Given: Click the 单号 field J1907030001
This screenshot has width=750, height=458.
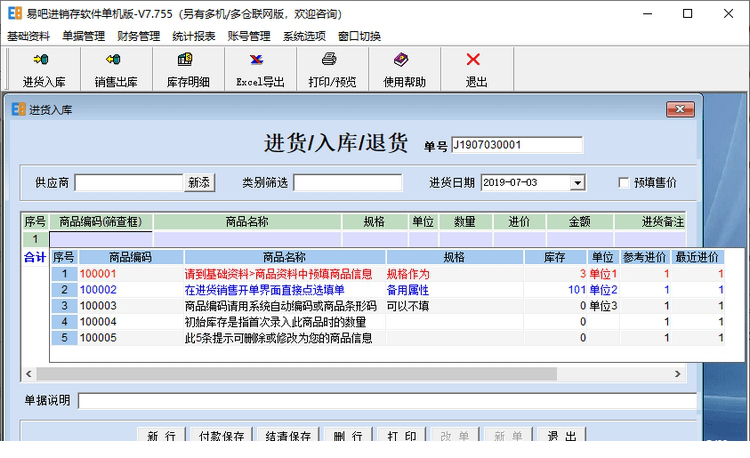Looking at the screenshot, I should [x=517, y=145].
